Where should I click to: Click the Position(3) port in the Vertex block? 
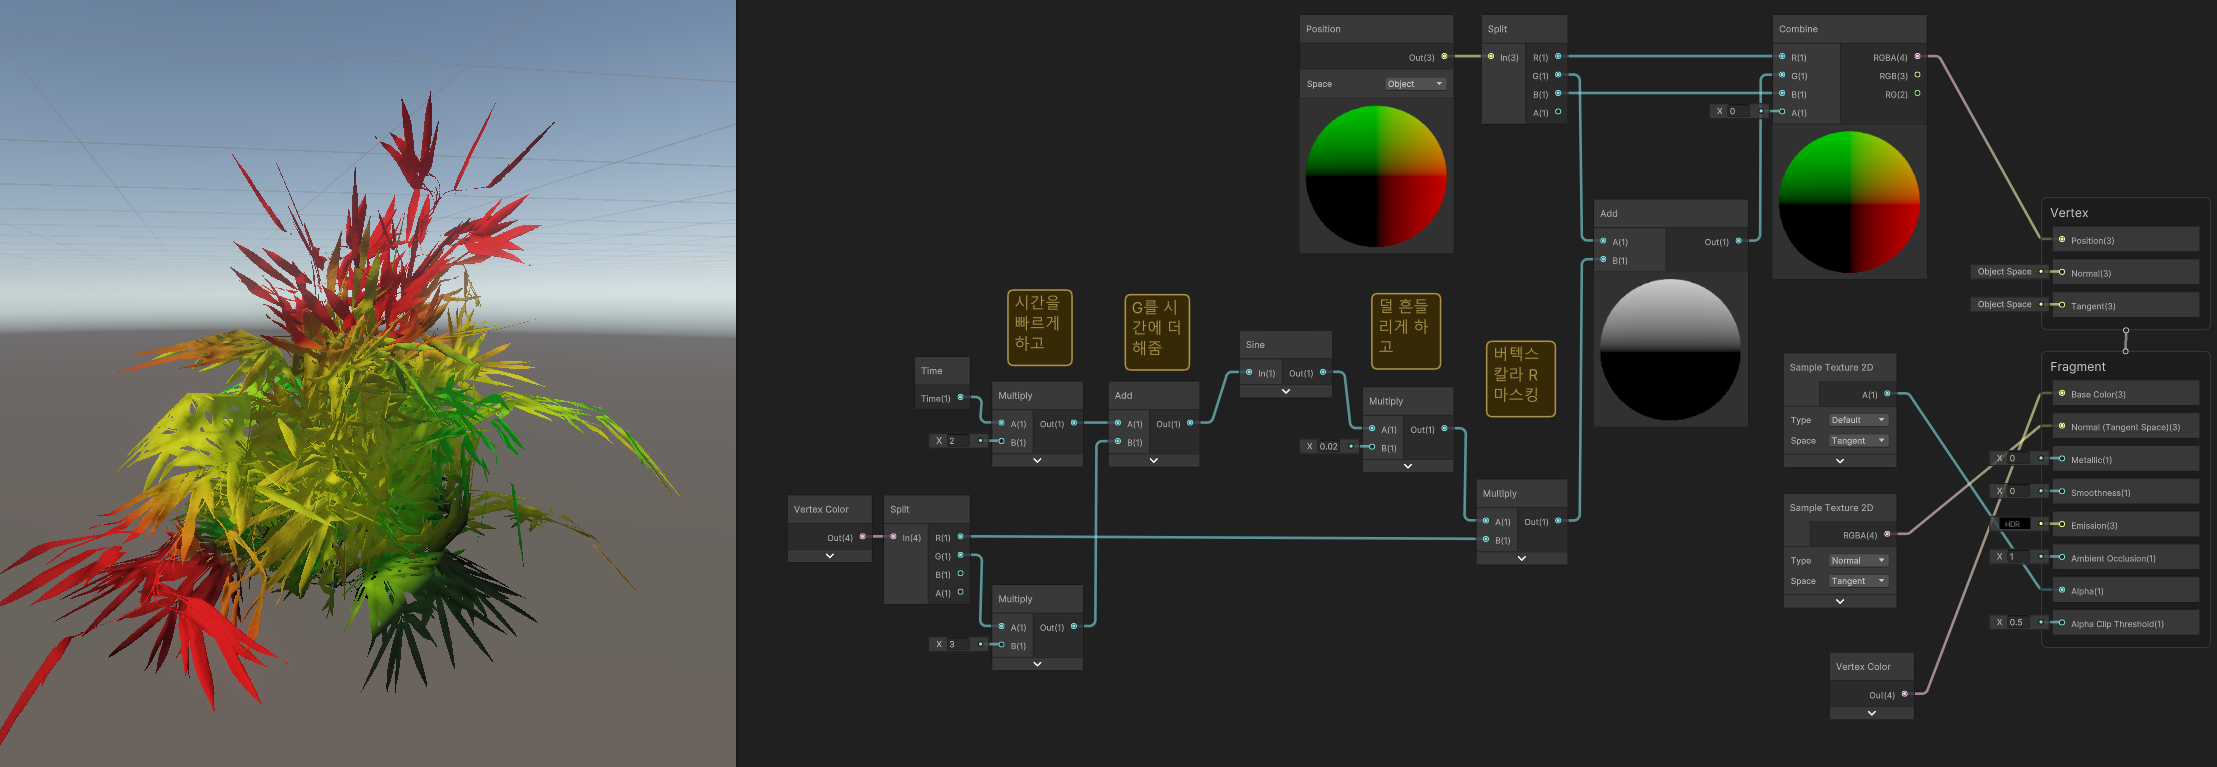pyautogui.click(x=2061, y=240)
